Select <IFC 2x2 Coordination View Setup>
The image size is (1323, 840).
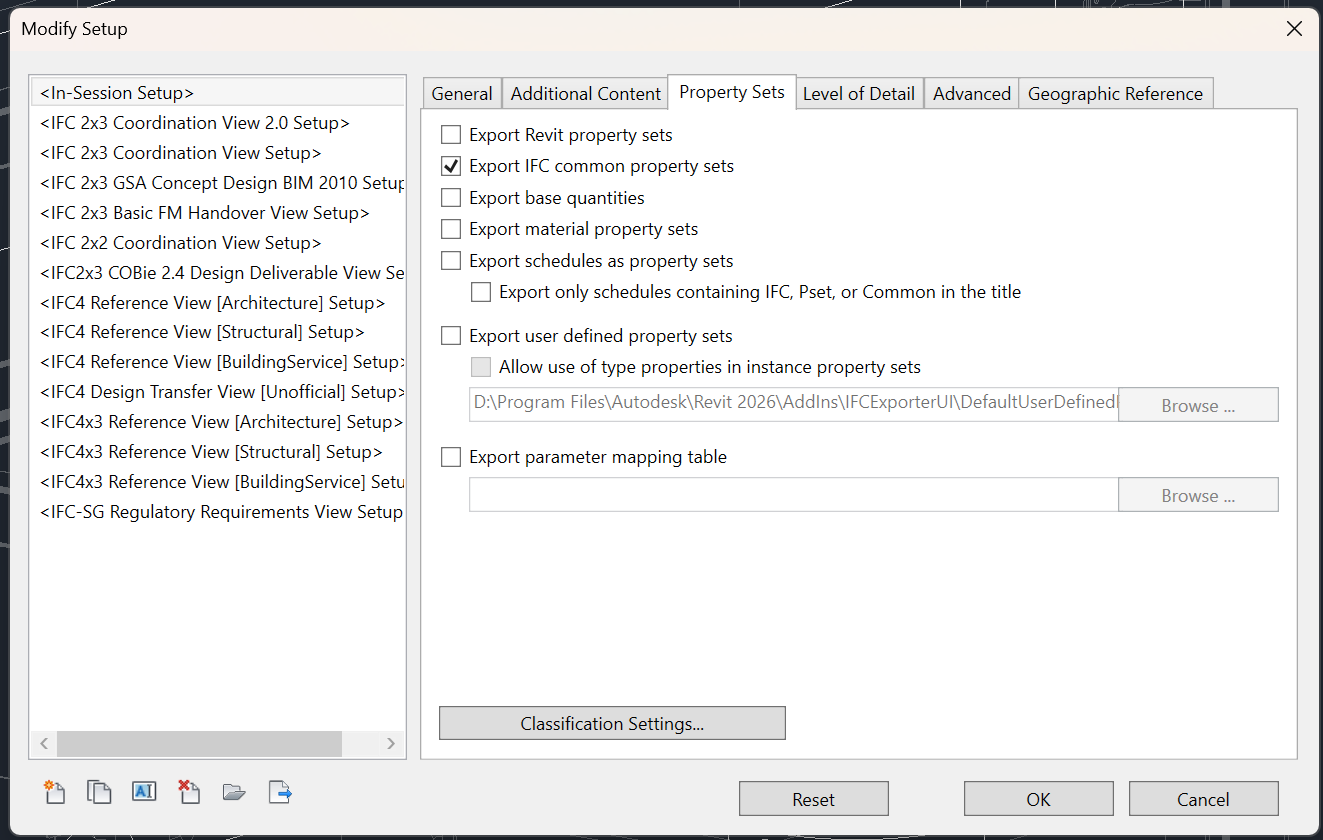coord(218,243)
